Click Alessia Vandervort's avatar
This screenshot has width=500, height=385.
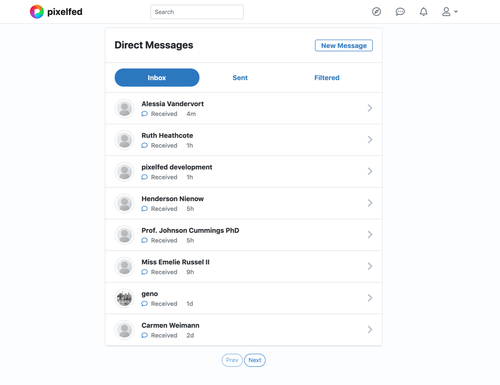click(x=124, y=108)
